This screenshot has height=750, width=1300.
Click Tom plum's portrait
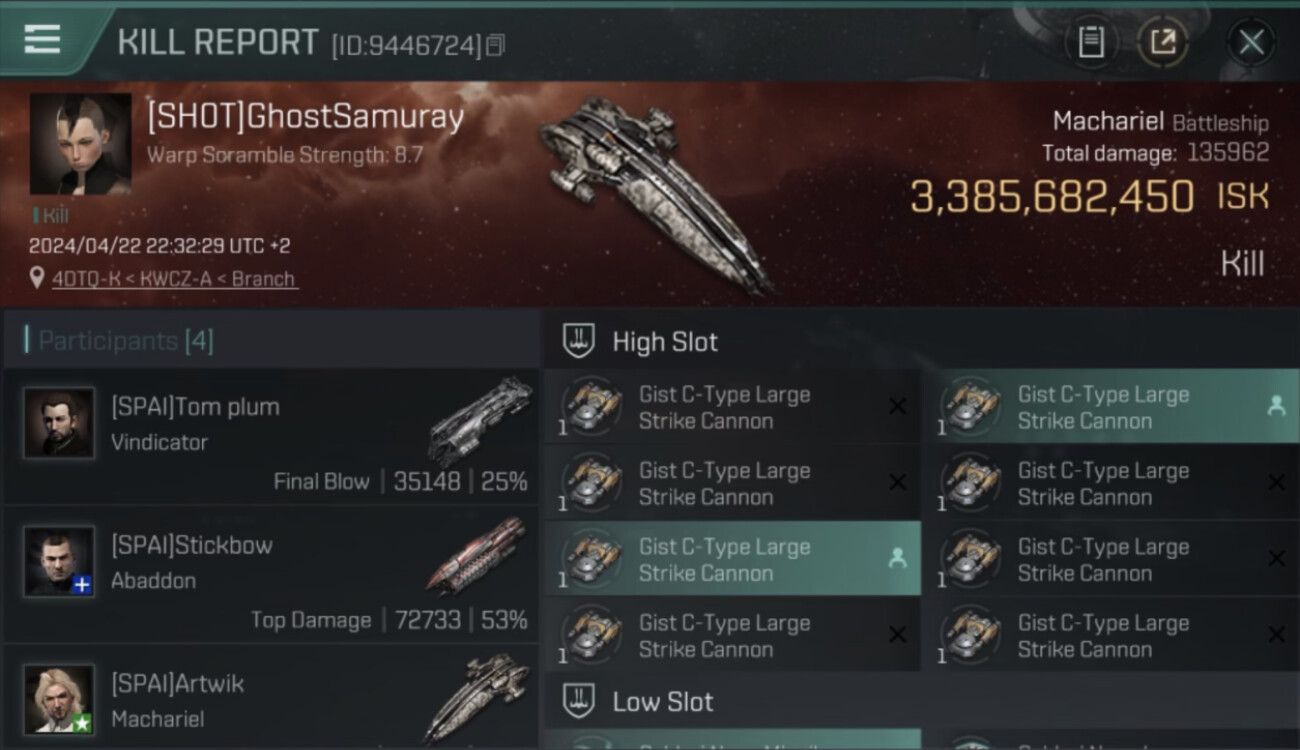tap(60, 423)
